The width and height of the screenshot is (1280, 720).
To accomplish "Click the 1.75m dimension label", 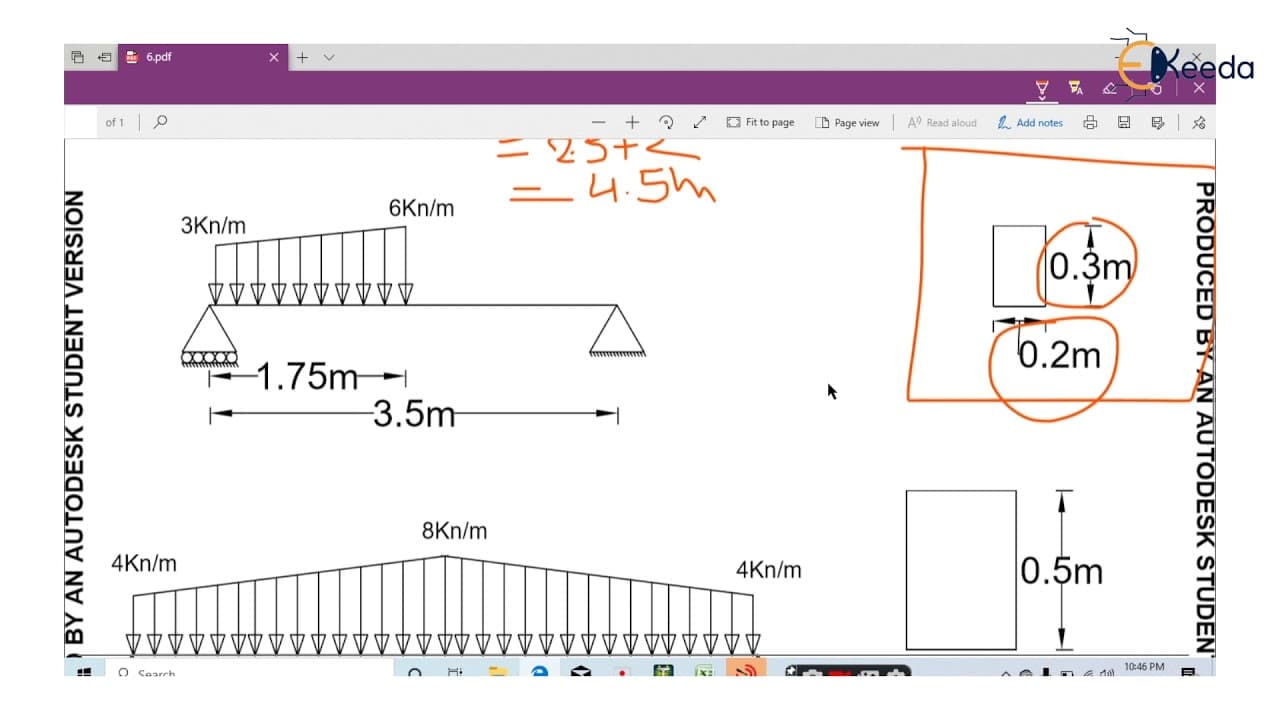I will [x=307, y=377].
